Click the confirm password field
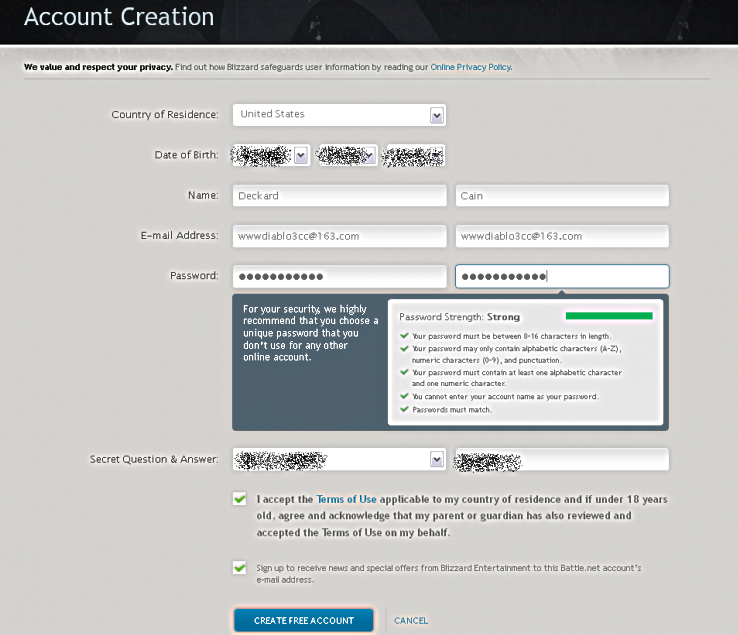The height and width of the screenshot is (635, 738). (x=562, y=276)
